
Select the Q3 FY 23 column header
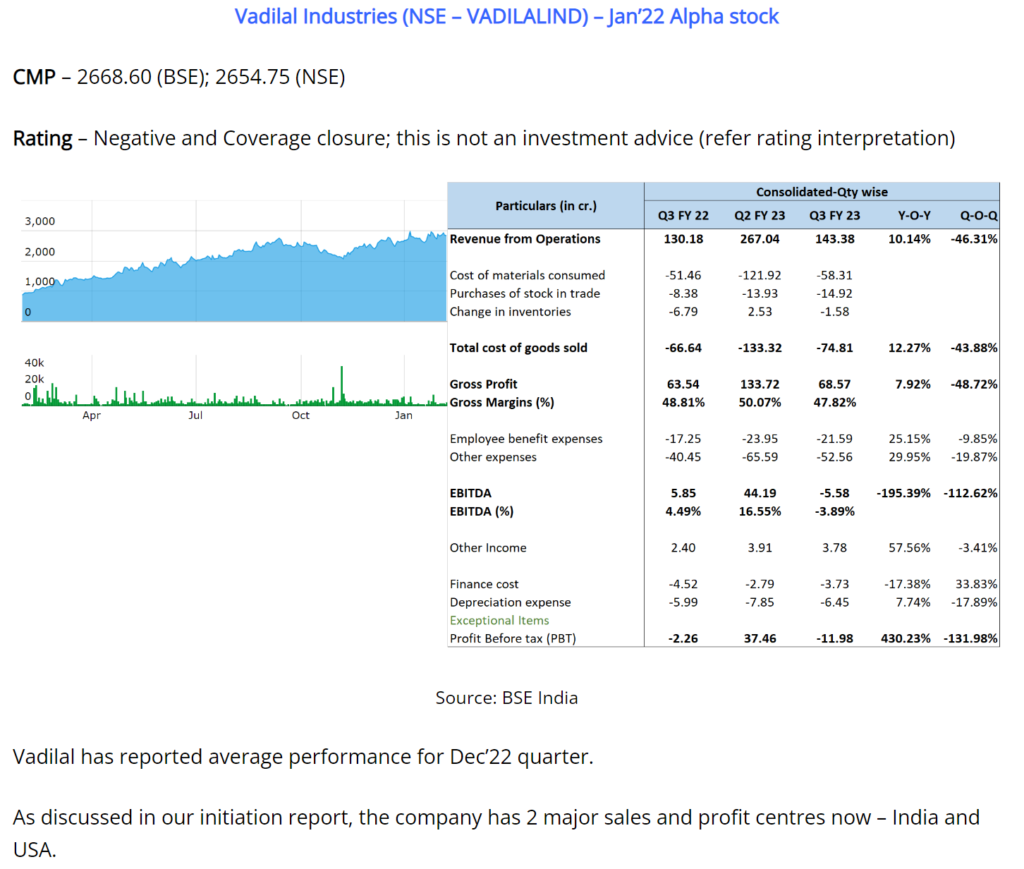tap(835, 215)
